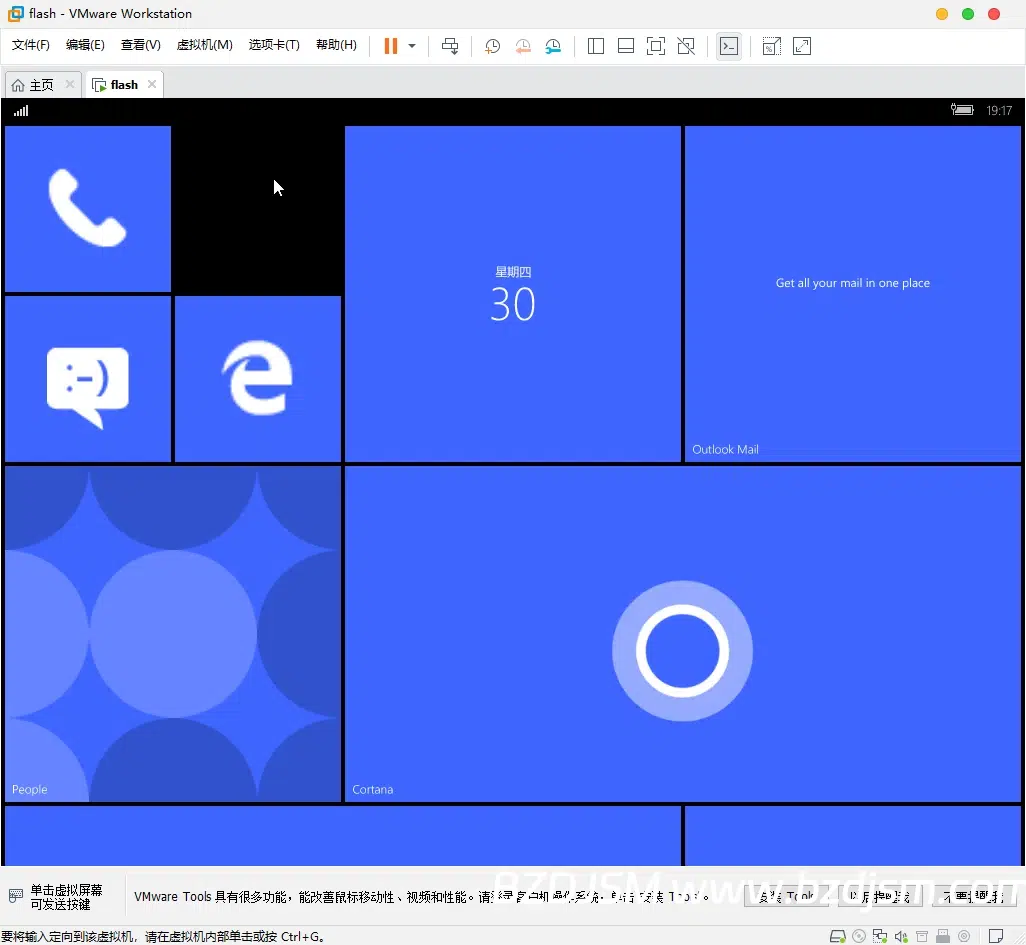Enter full screen mode
This screenshot has width=1026, height=945.
[656, 46]
